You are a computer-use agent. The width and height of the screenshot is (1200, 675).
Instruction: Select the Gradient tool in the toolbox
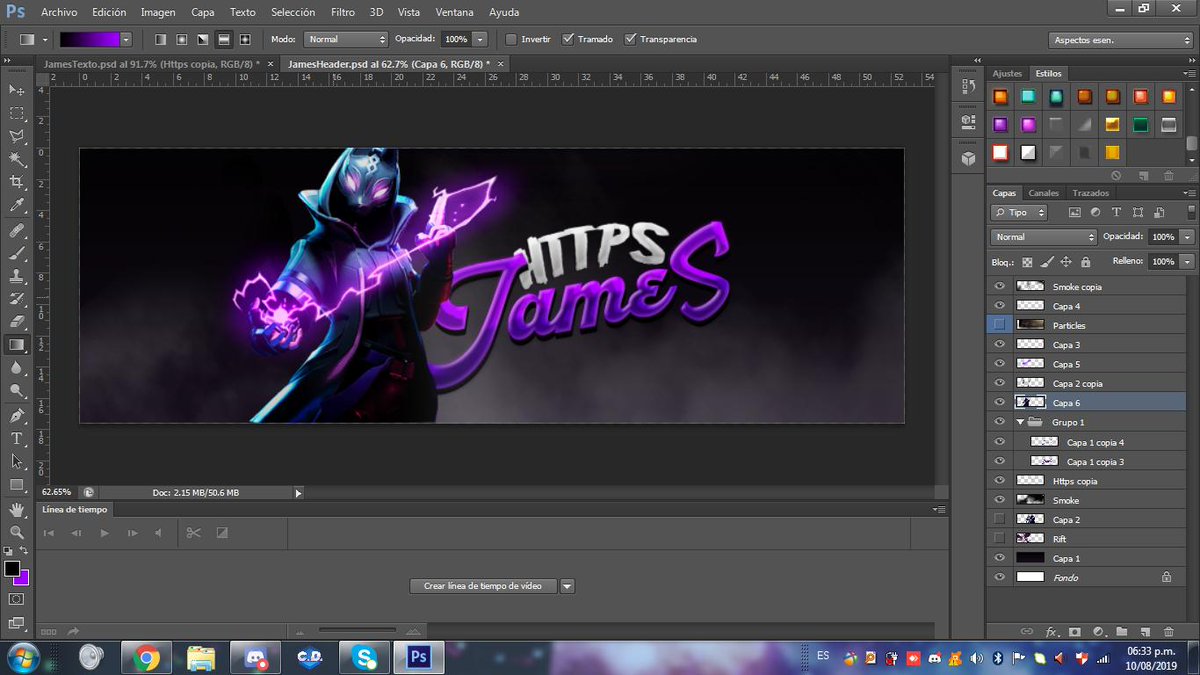coord(16,345)
